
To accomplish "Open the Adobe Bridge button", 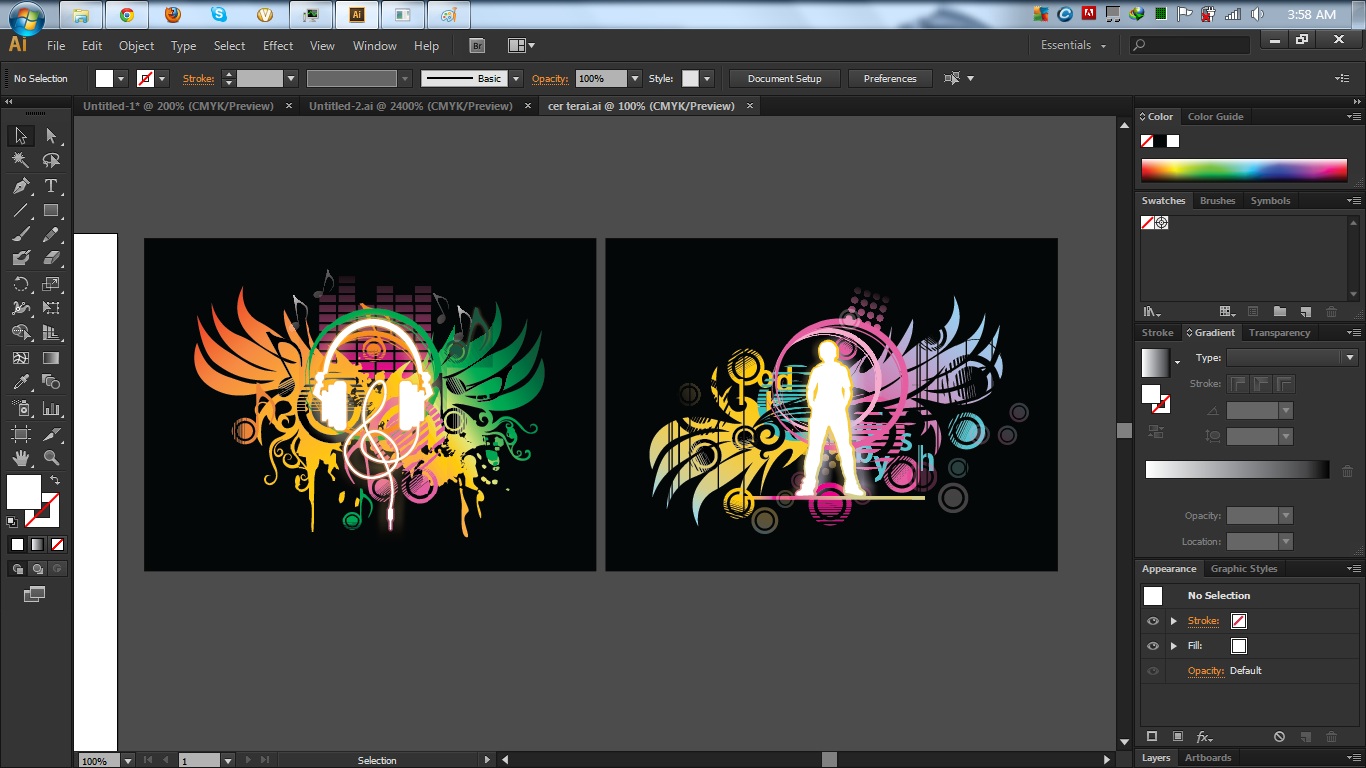I will (x=476, y=45).
